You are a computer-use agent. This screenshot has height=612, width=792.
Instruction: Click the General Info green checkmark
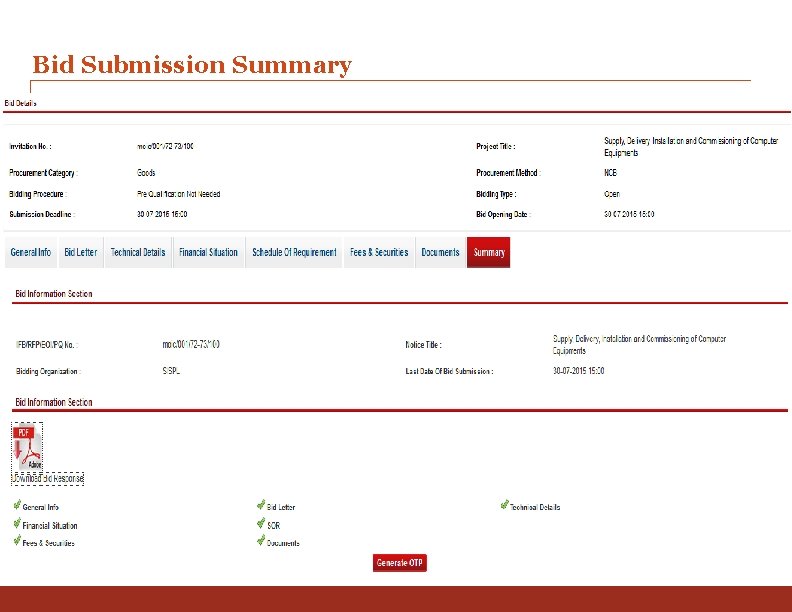[x=17, y=505]
